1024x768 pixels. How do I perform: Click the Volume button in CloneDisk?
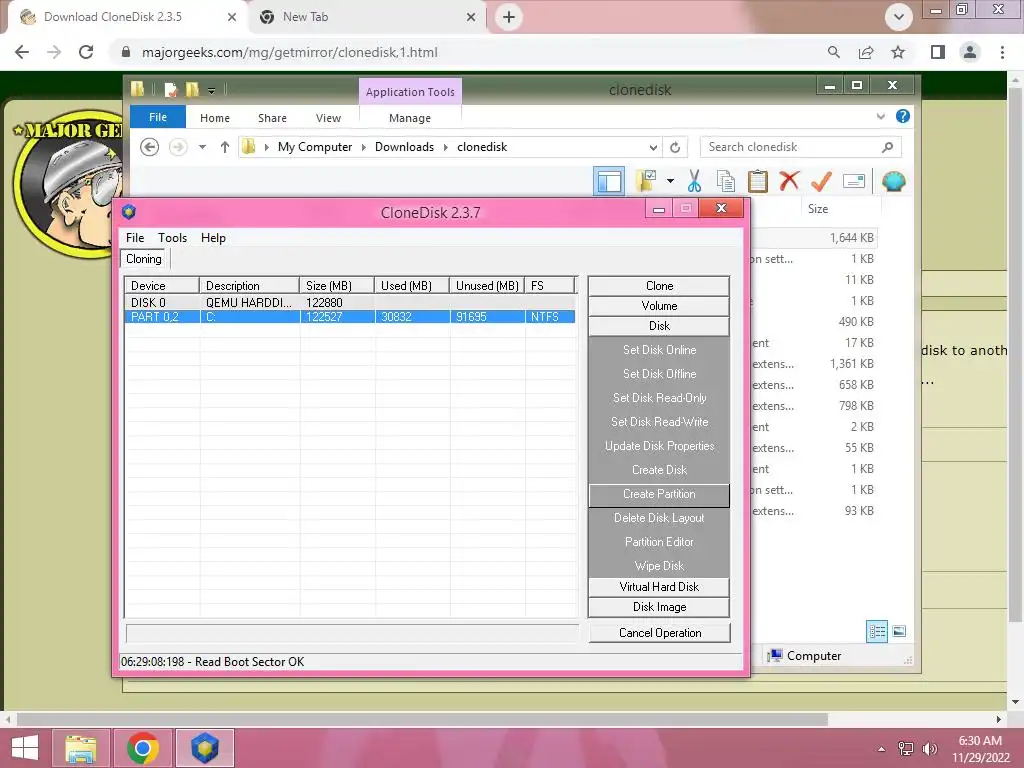click(x=659, y=306)
